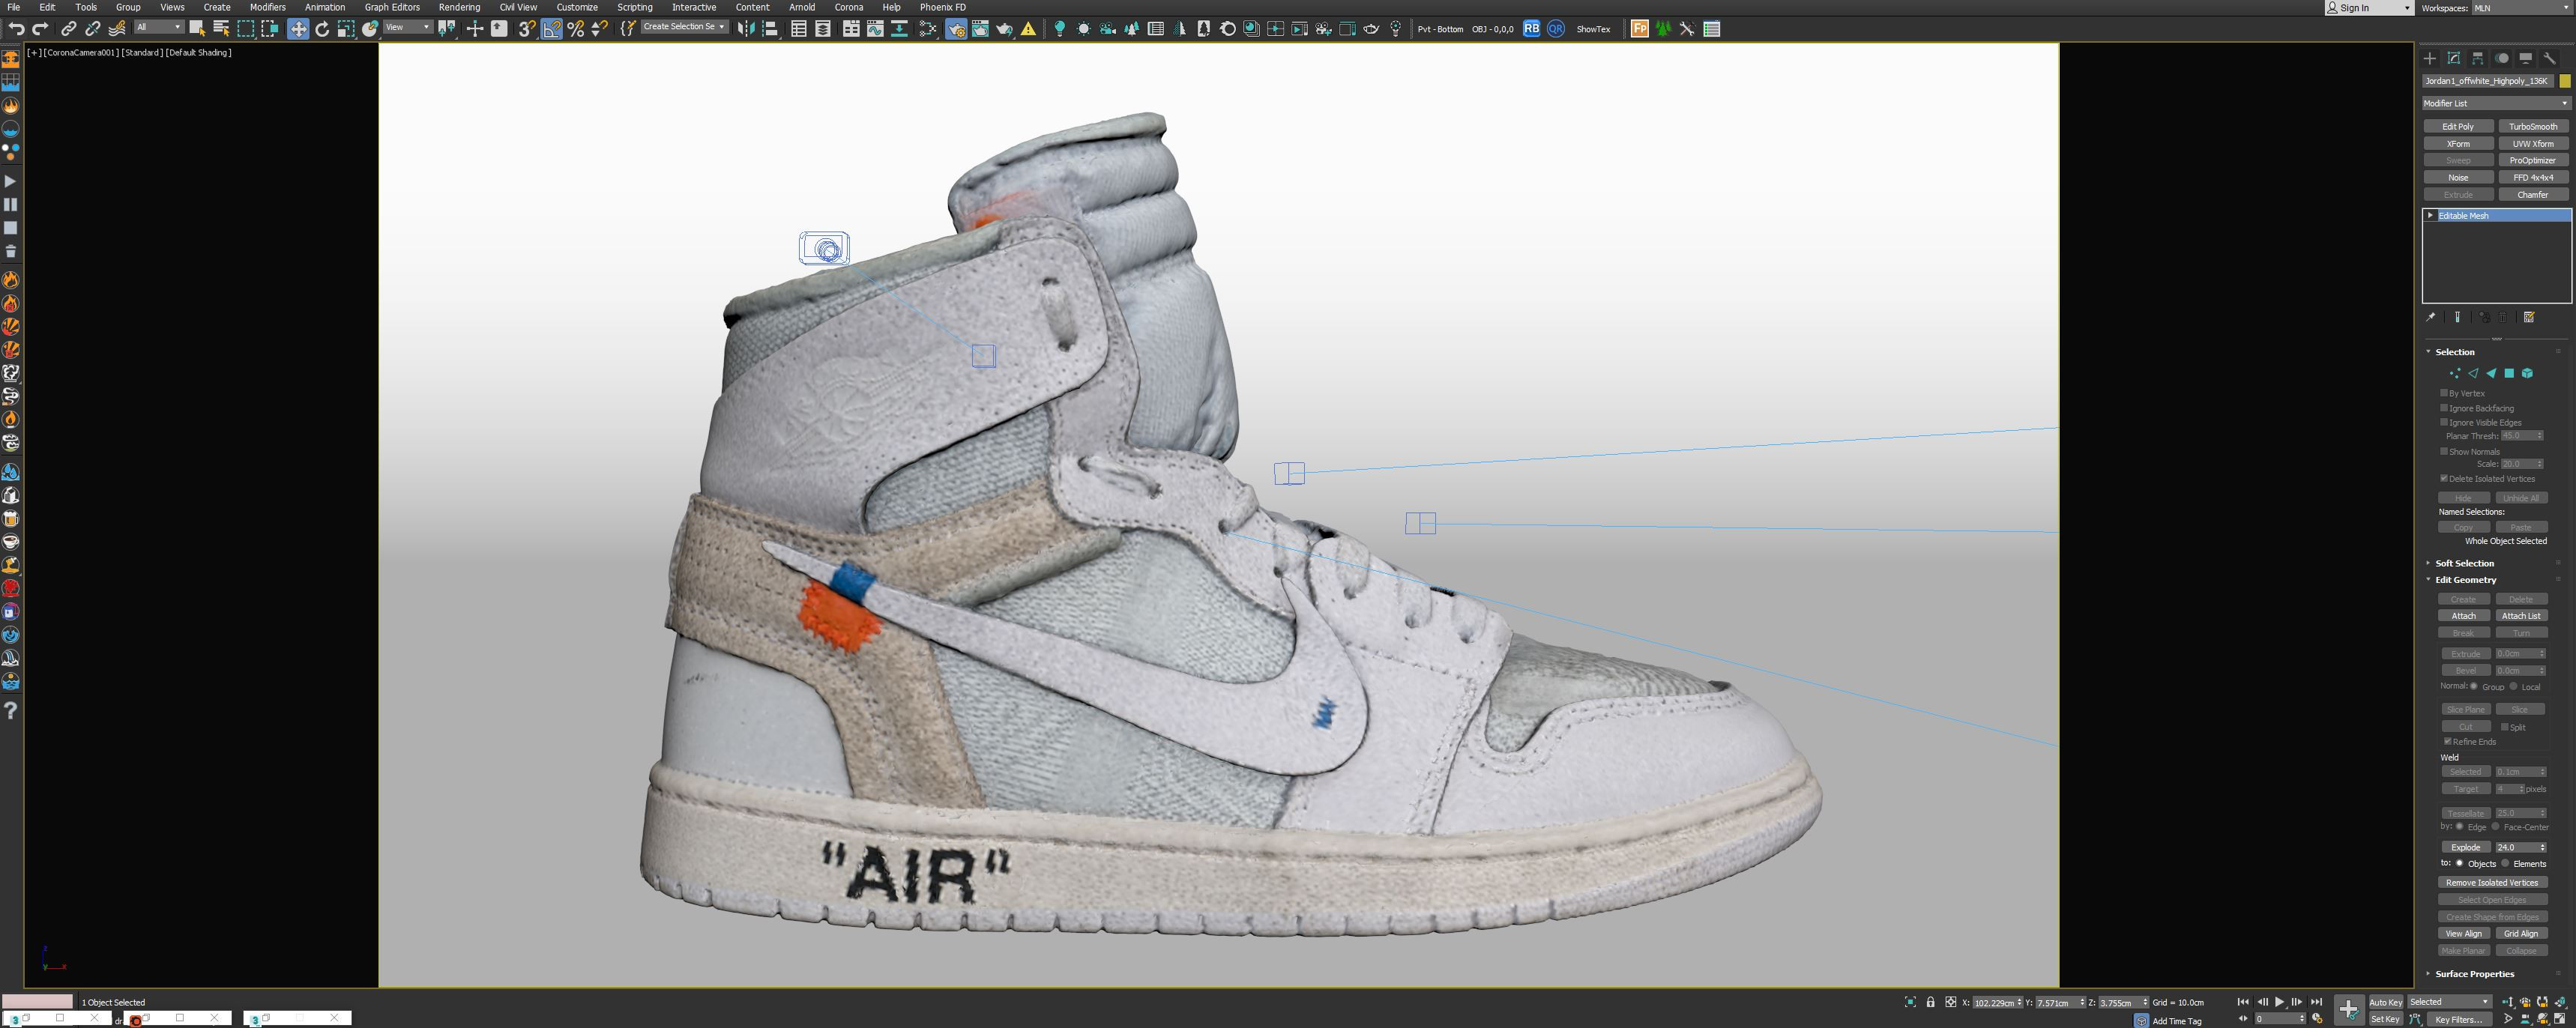Click the Unlink Selection icon
2576x1028 pixels.
point(93,29)
